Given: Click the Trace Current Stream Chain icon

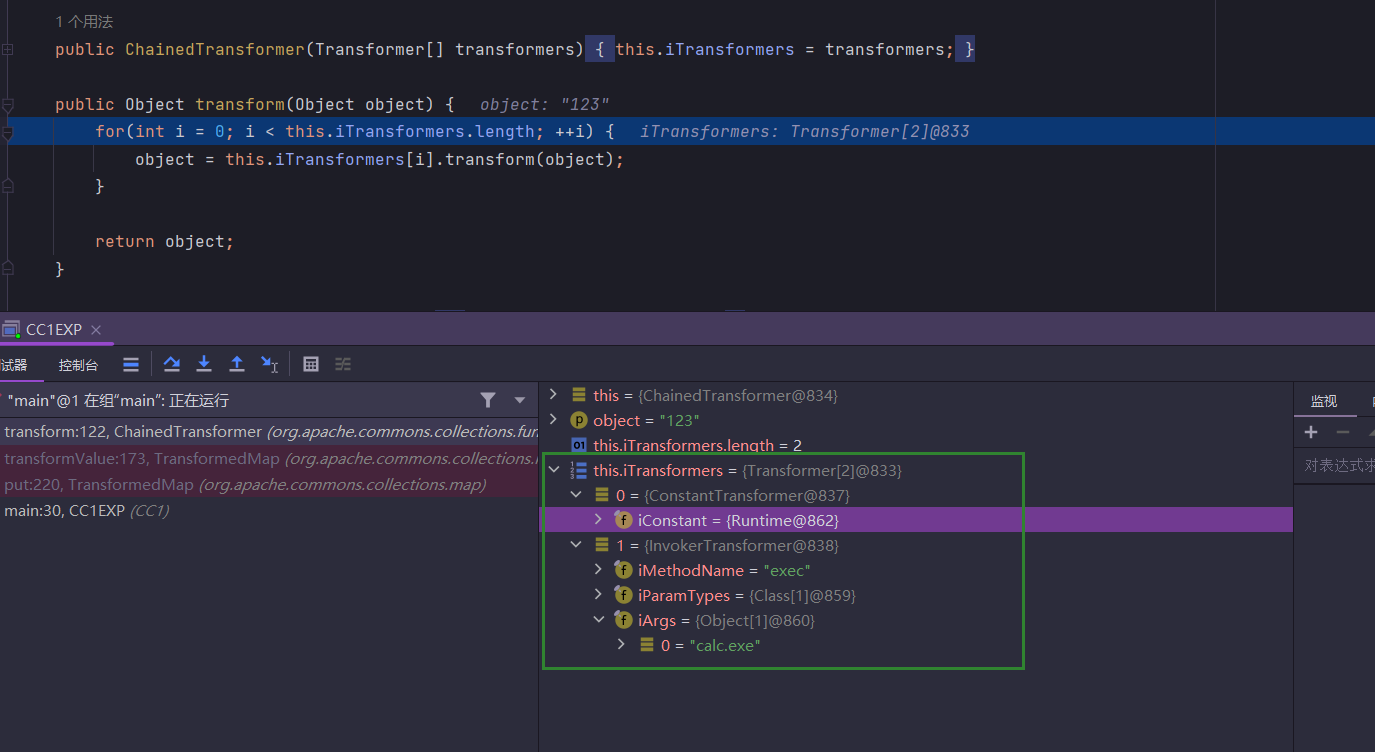Looking at the screenshot, I should pyautogui.click(x=343, y=364).
